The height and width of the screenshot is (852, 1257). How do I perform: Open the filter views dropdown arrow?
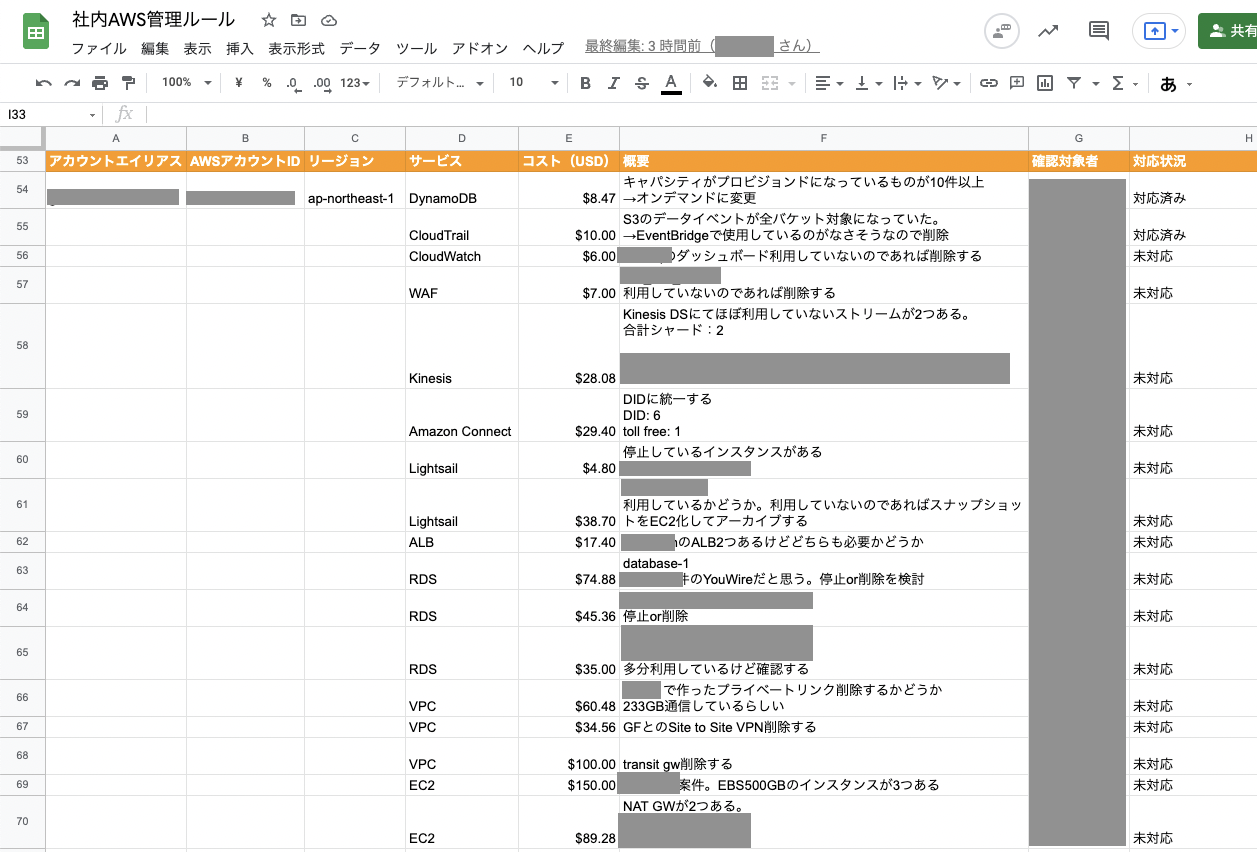tap(1096, 84)
